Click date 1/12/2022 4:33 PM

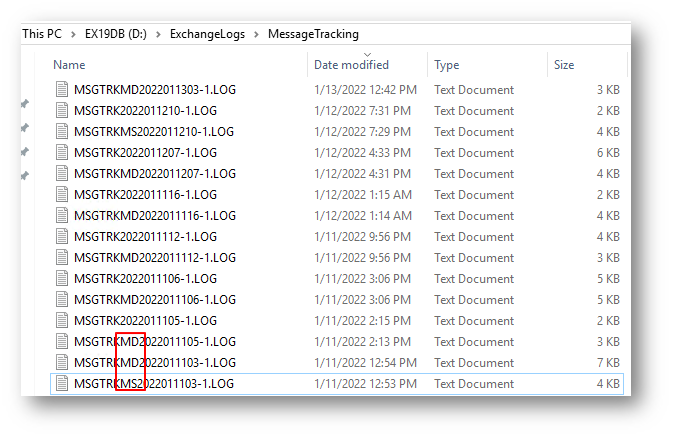coord(362,153)
